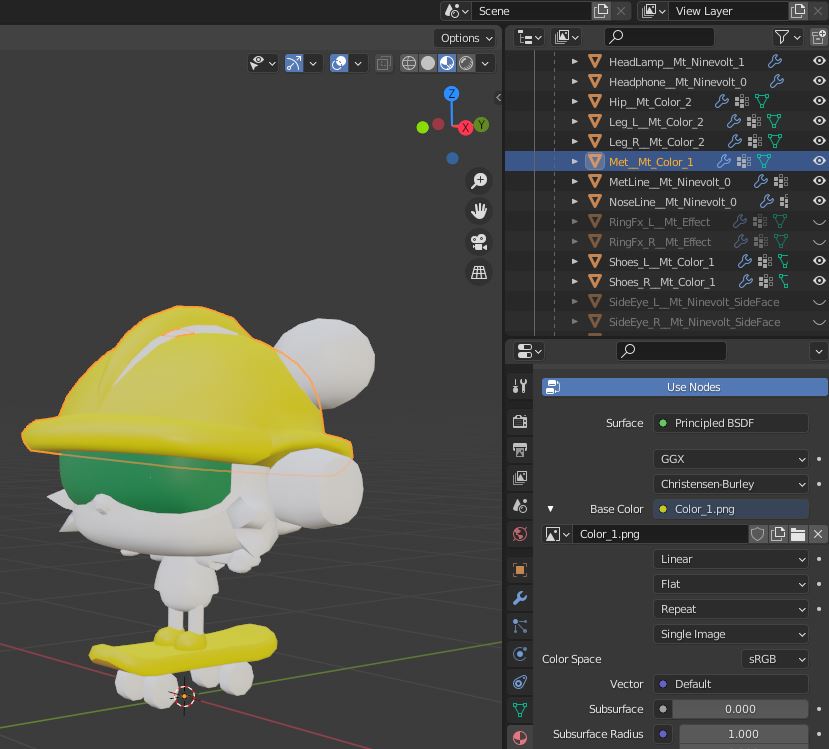The height and width of the screenshot is (749, 829).
Task: Open the Object Data mesh properties tab
Action: pos(520,710)
